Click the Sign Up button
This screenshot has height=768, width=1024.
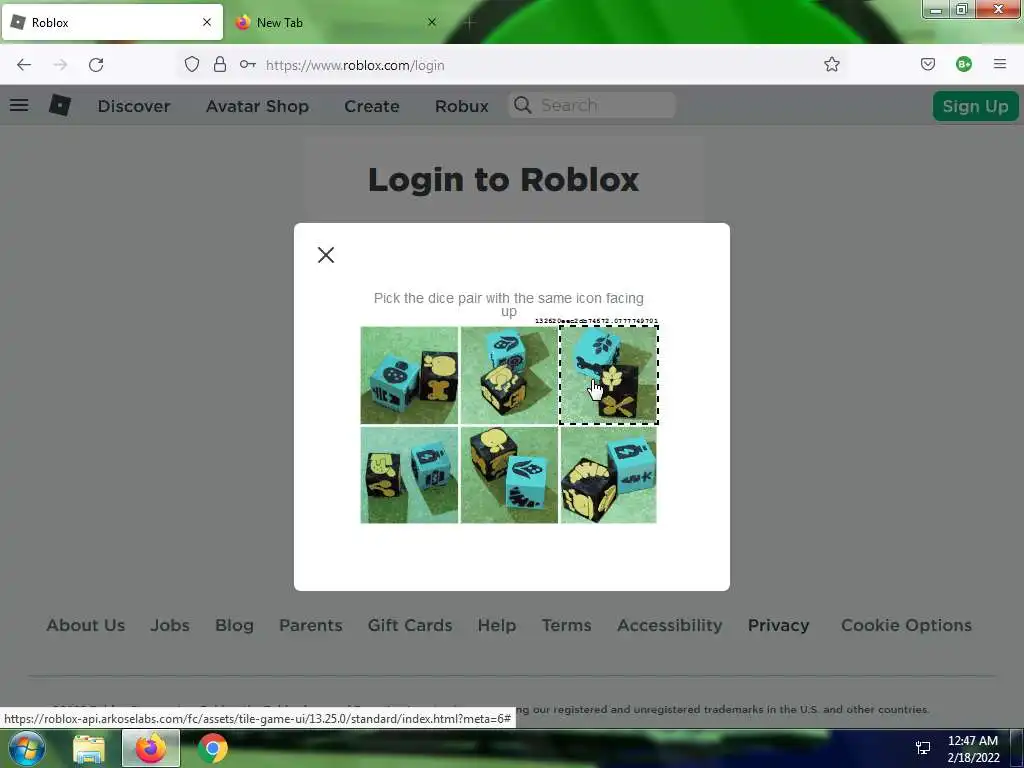tap(975, 106)
